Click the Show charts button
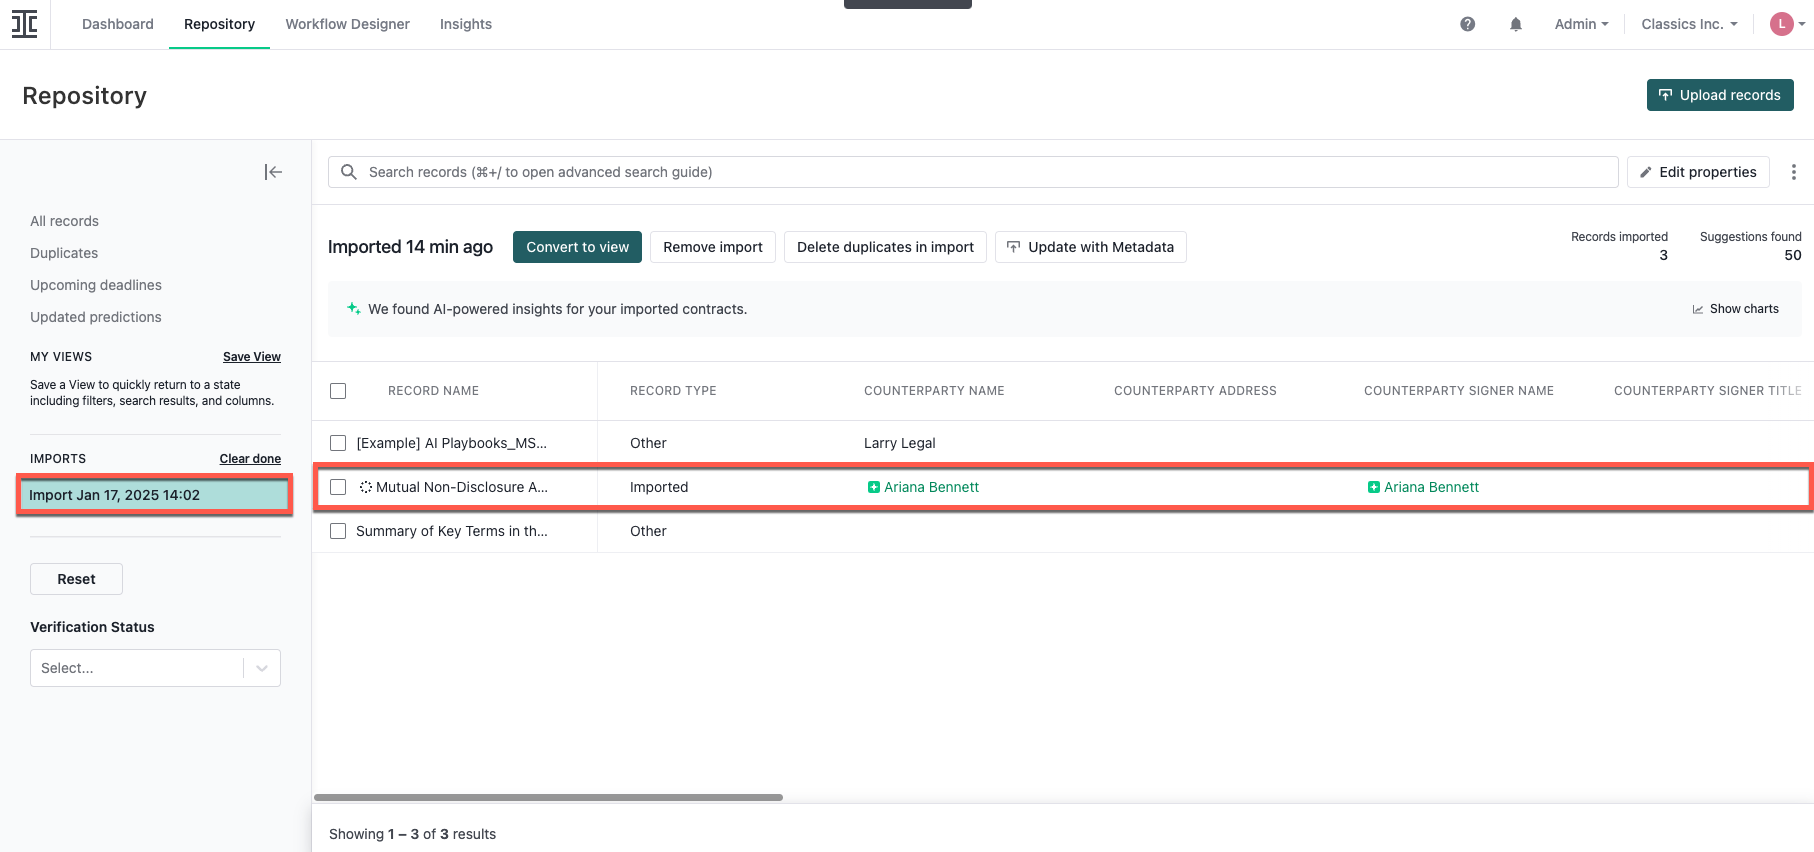This screenshot has height=852, width=1814. click(1735, 309)
